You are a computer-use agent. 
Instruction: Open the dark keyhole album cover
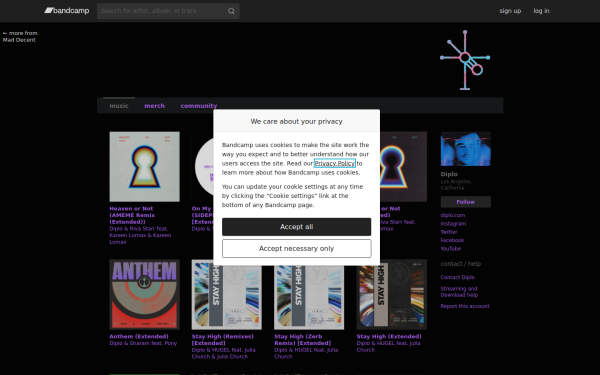[x=403, y=166]
